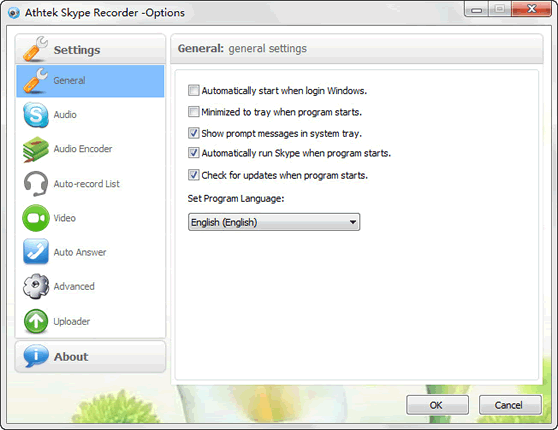The width and height of the screenshot is (558, 430).
Task: Select the General settings label
Action: 69,80
